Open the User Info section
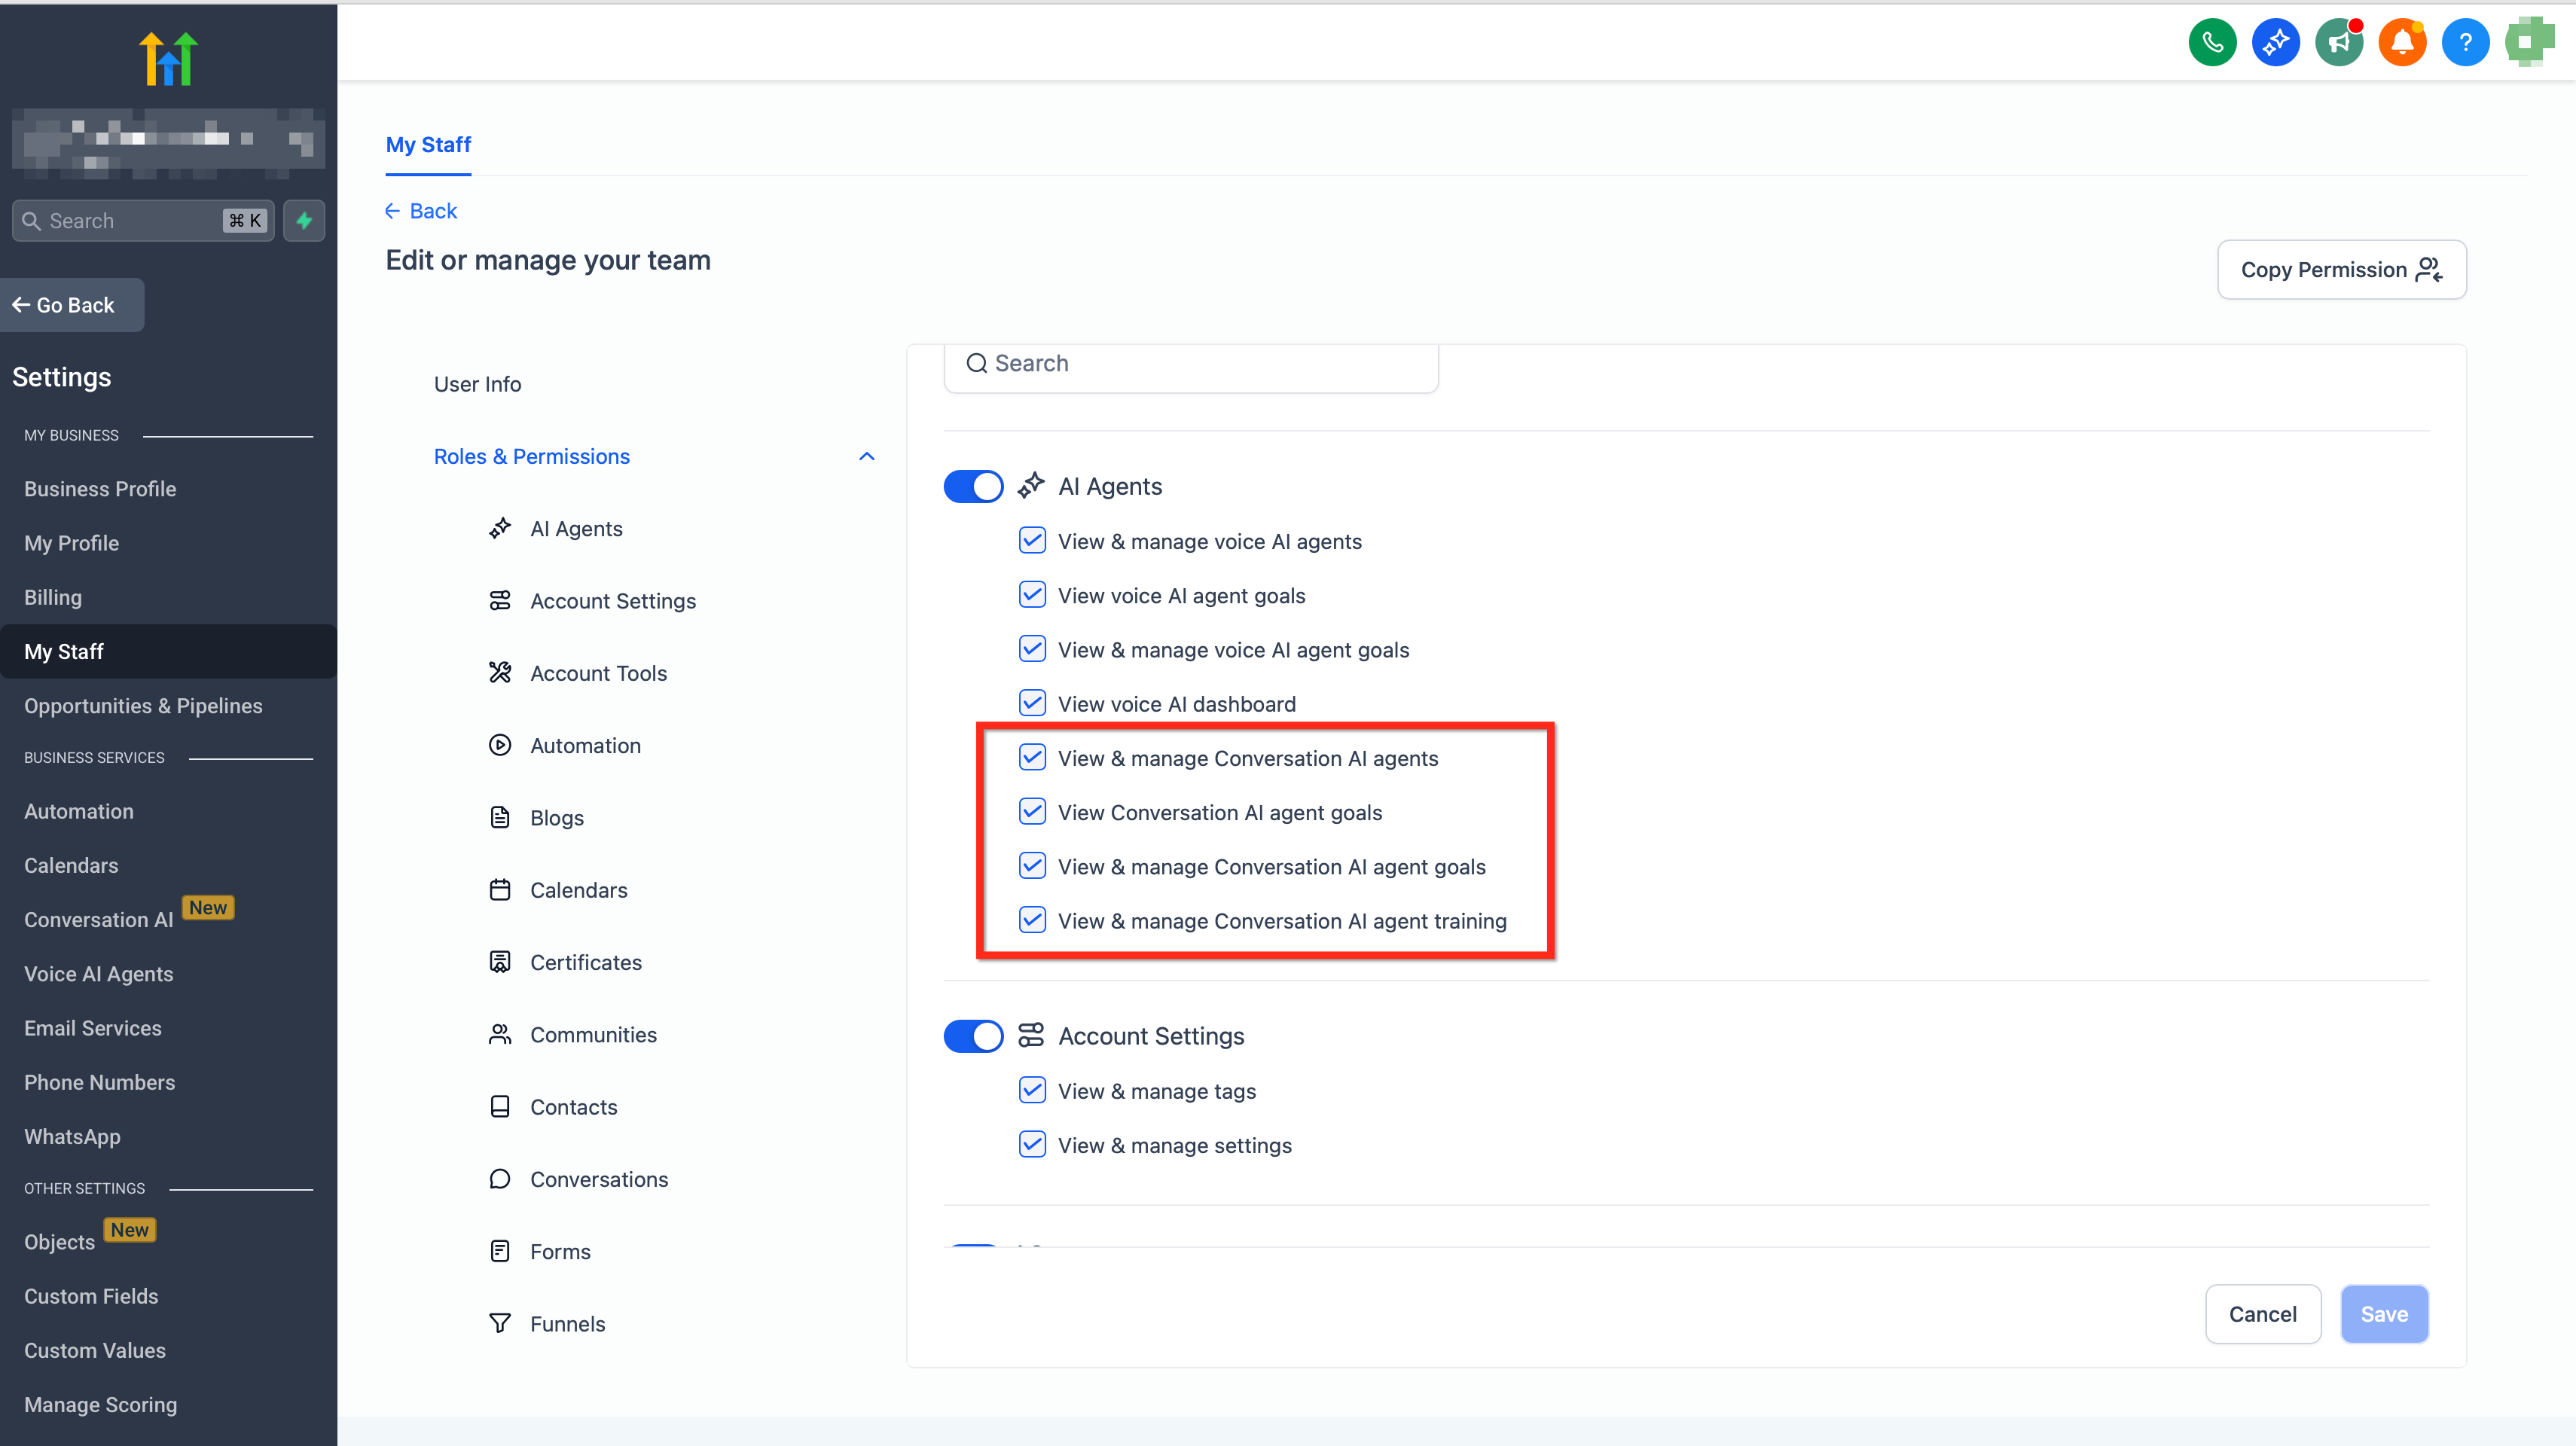 coord(477,384)
